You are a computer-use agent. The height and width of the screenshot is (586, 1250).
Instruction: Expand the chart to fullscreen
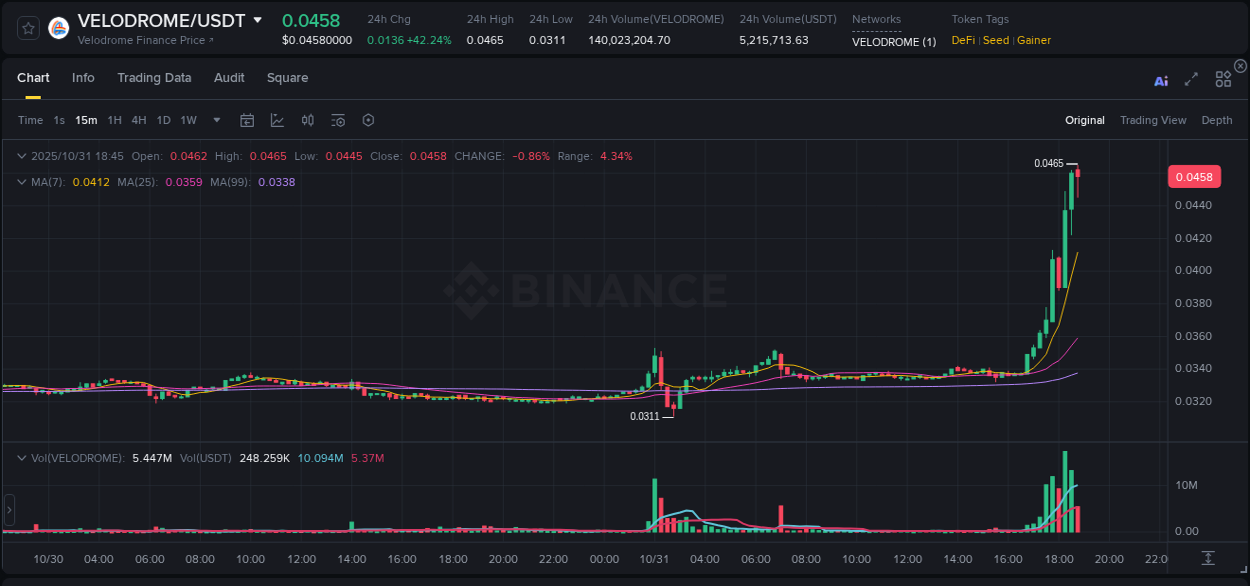click(1190, 81)
